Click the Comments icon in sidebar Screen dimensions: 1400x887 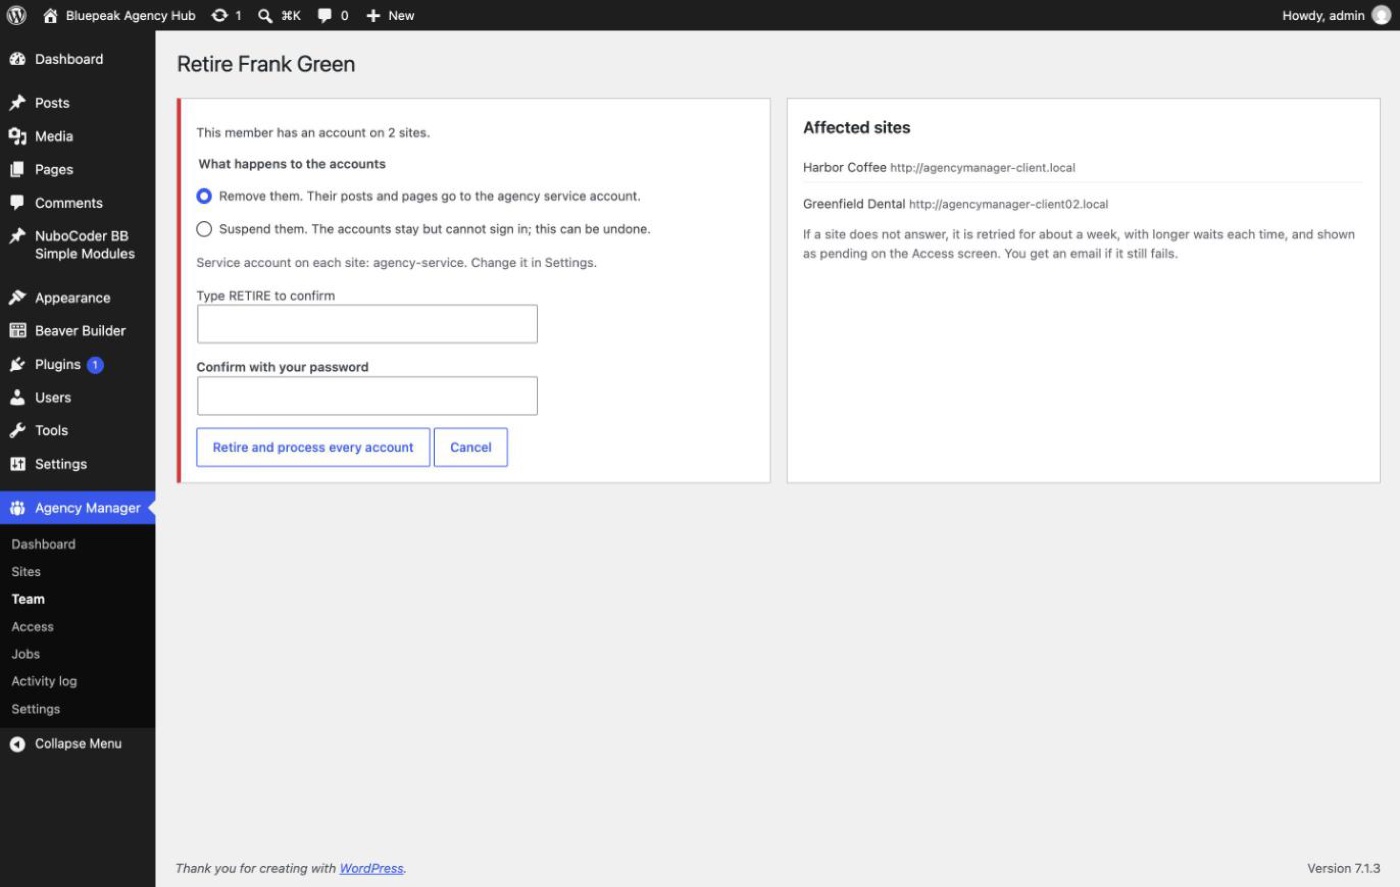pyautogui.click(x=17, y=202)
